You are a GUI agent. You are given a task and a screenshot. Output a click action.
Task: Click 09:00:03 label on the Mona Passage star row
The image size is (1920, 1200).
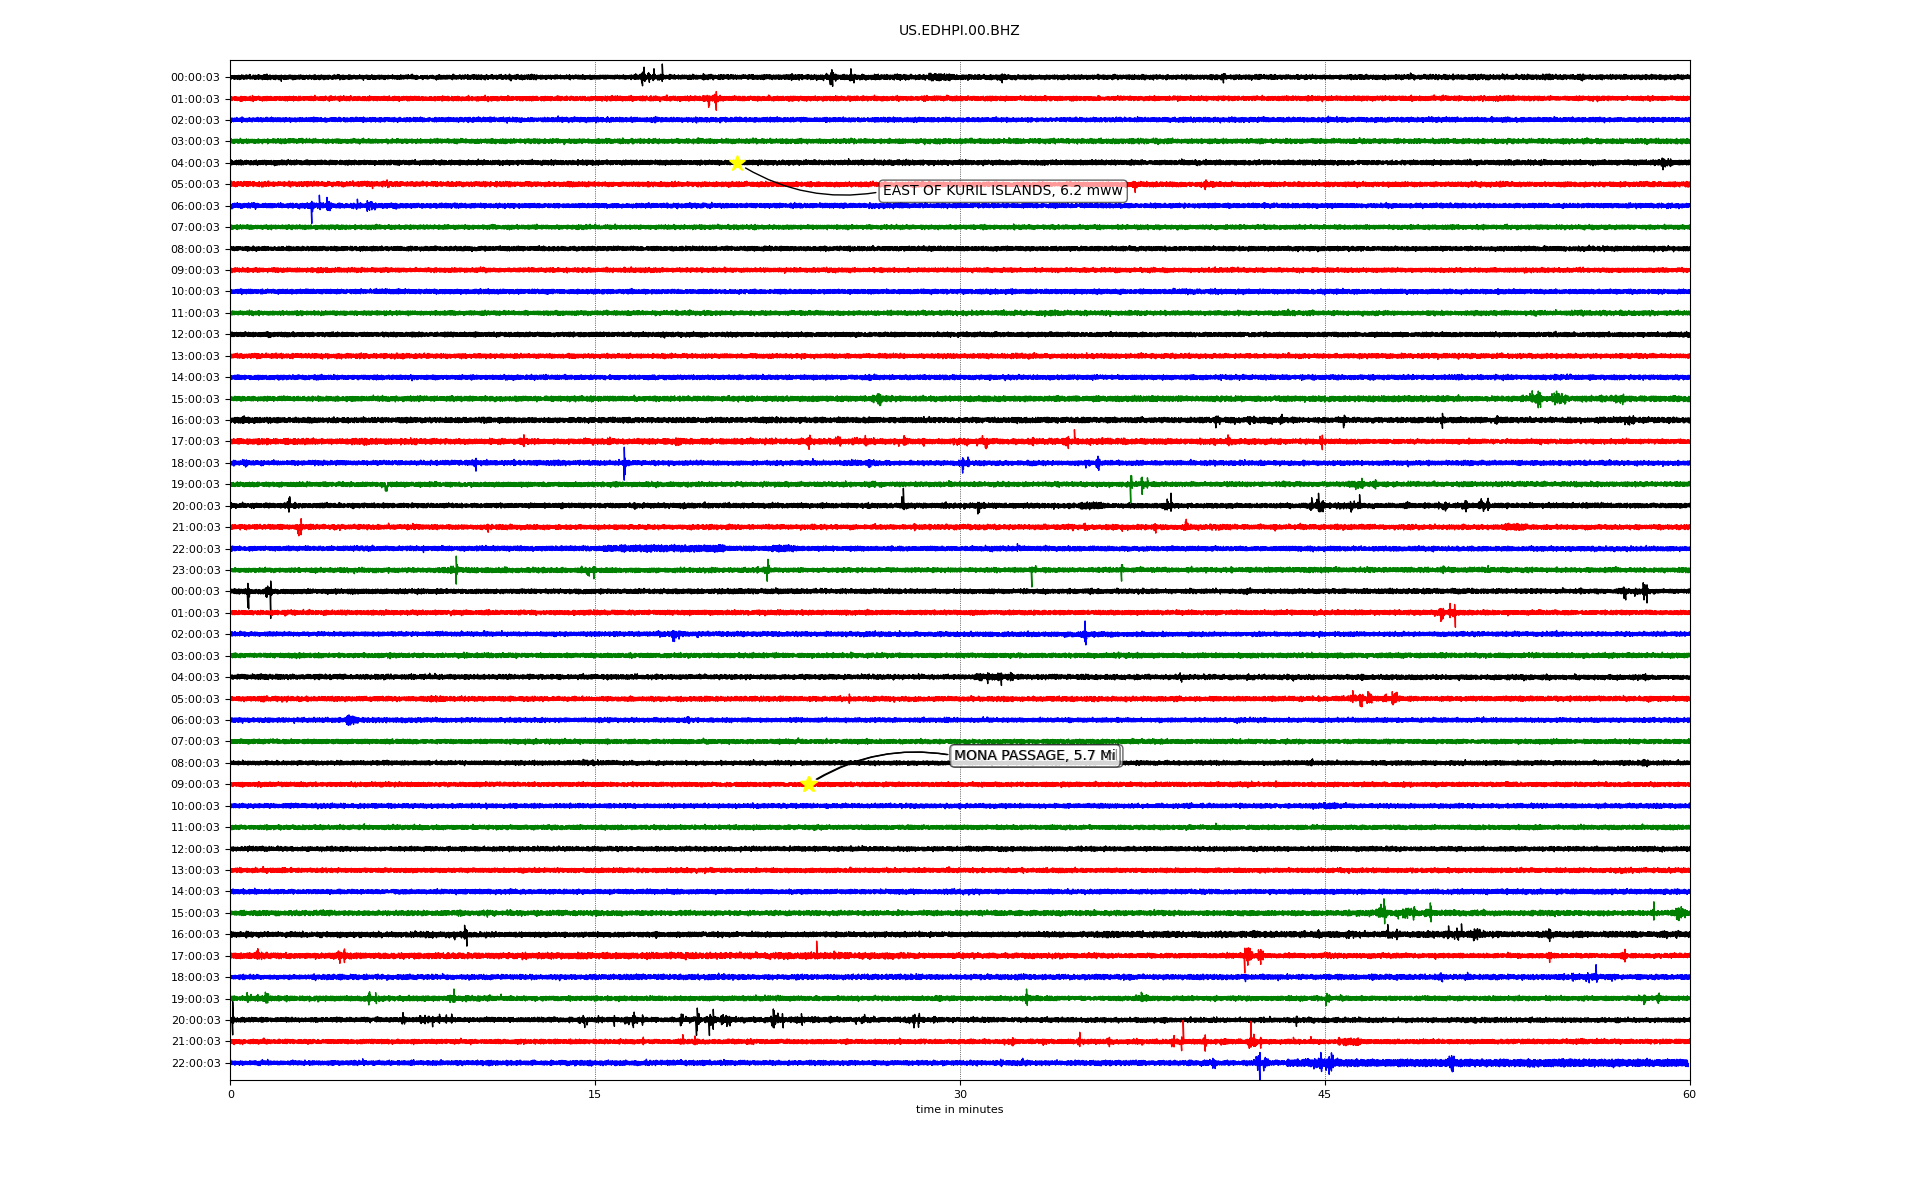tap(195, 785)
